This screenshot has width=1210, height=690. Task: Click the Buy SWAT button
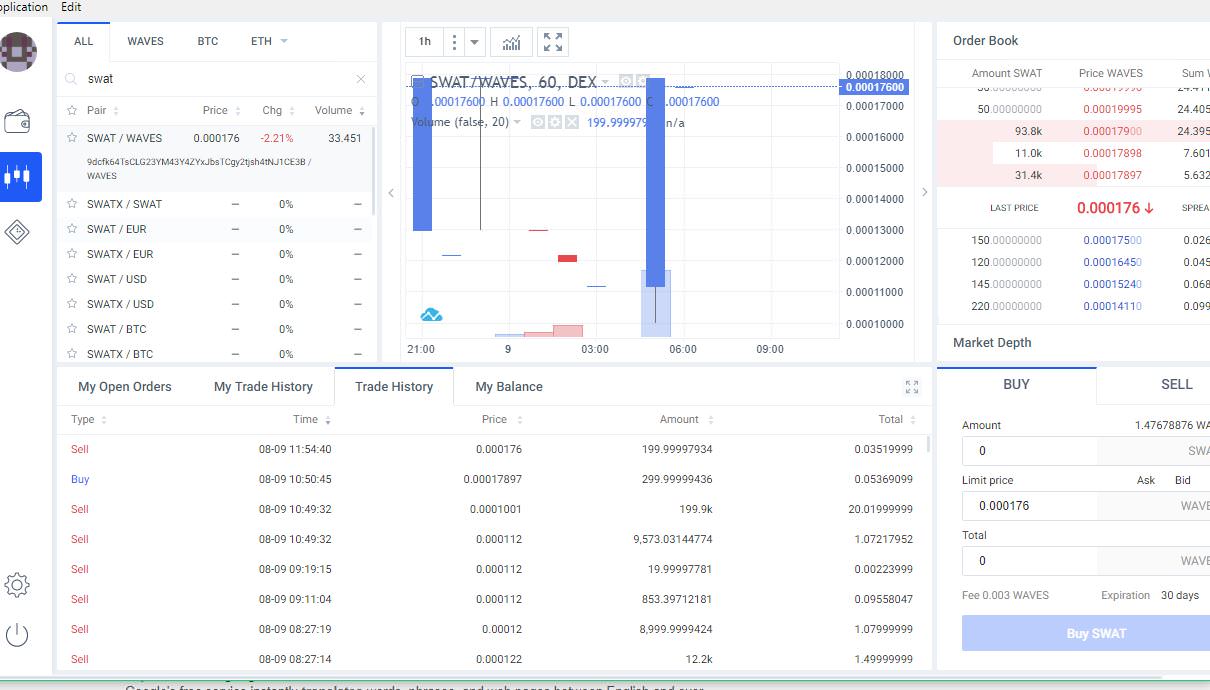tap(1086, 633)
